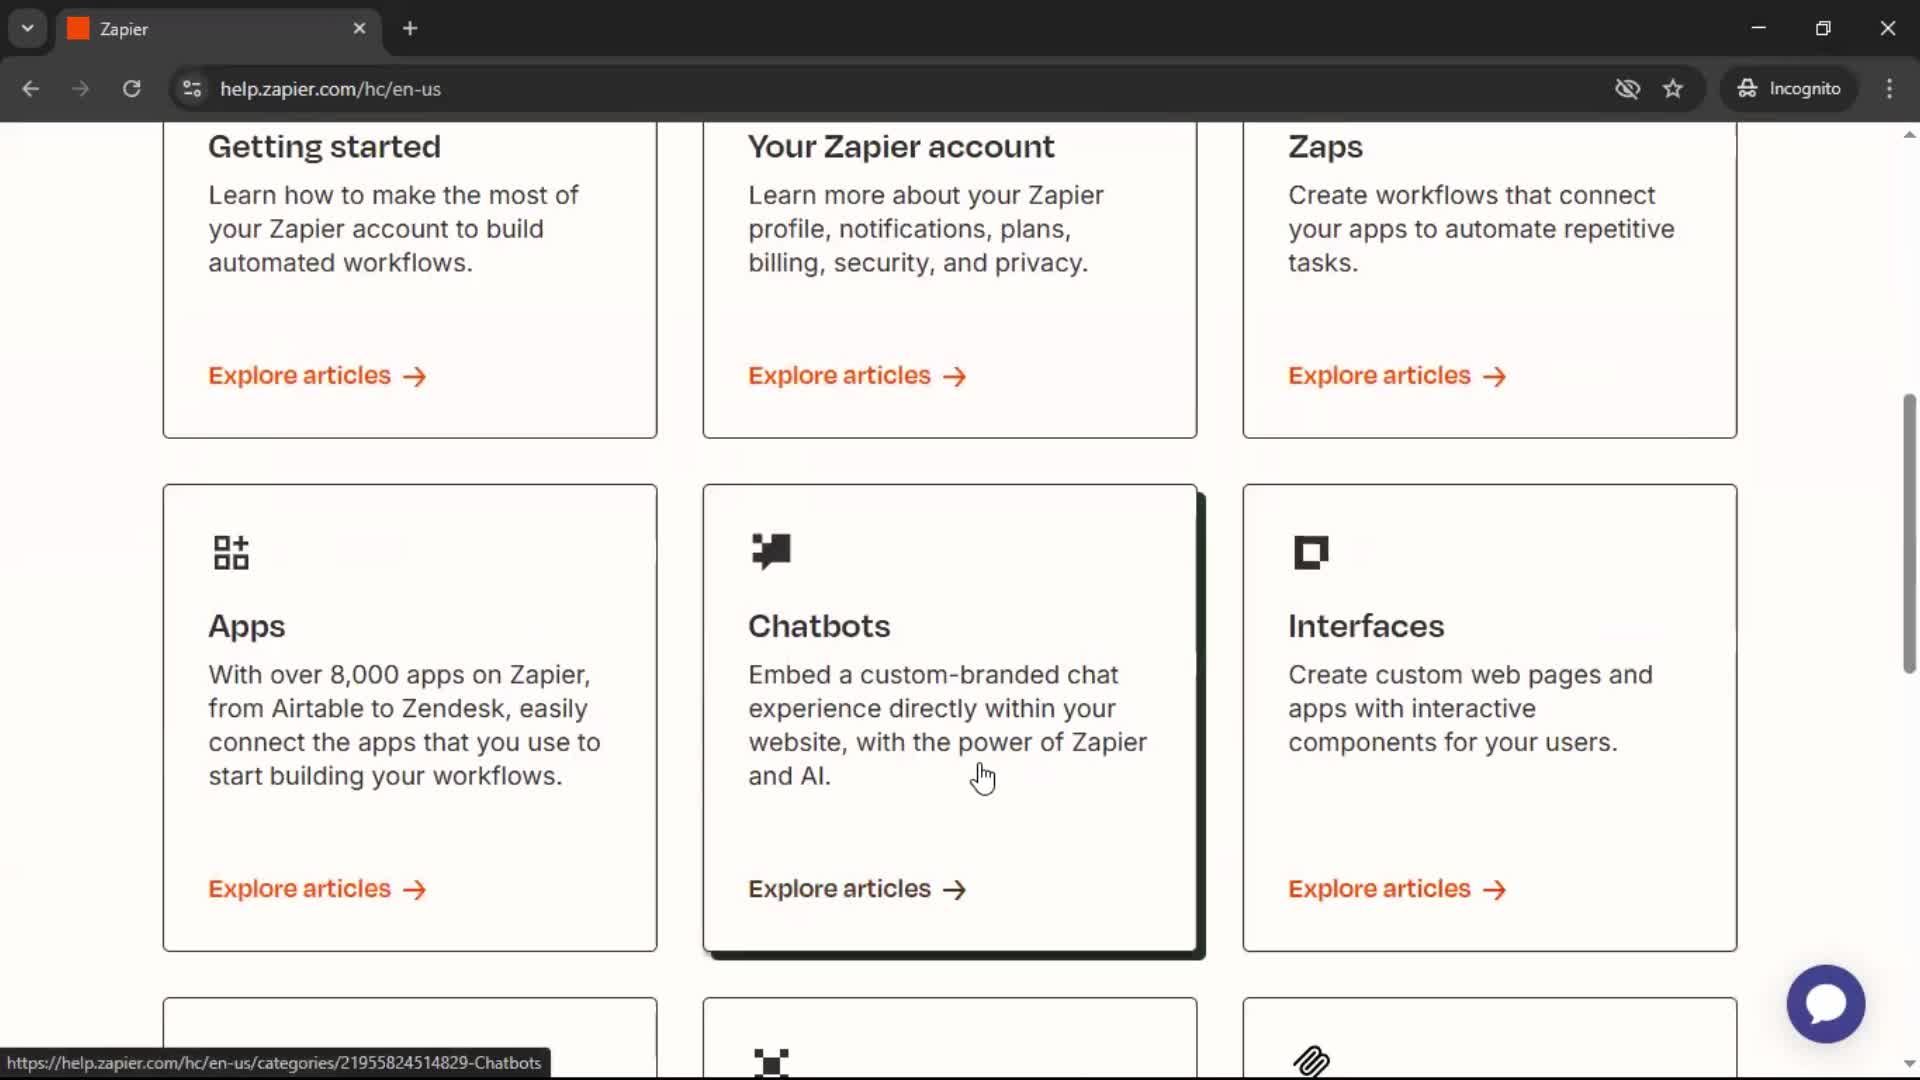
Task: Explore articles under Chatbots
Action: pos(857,889)
